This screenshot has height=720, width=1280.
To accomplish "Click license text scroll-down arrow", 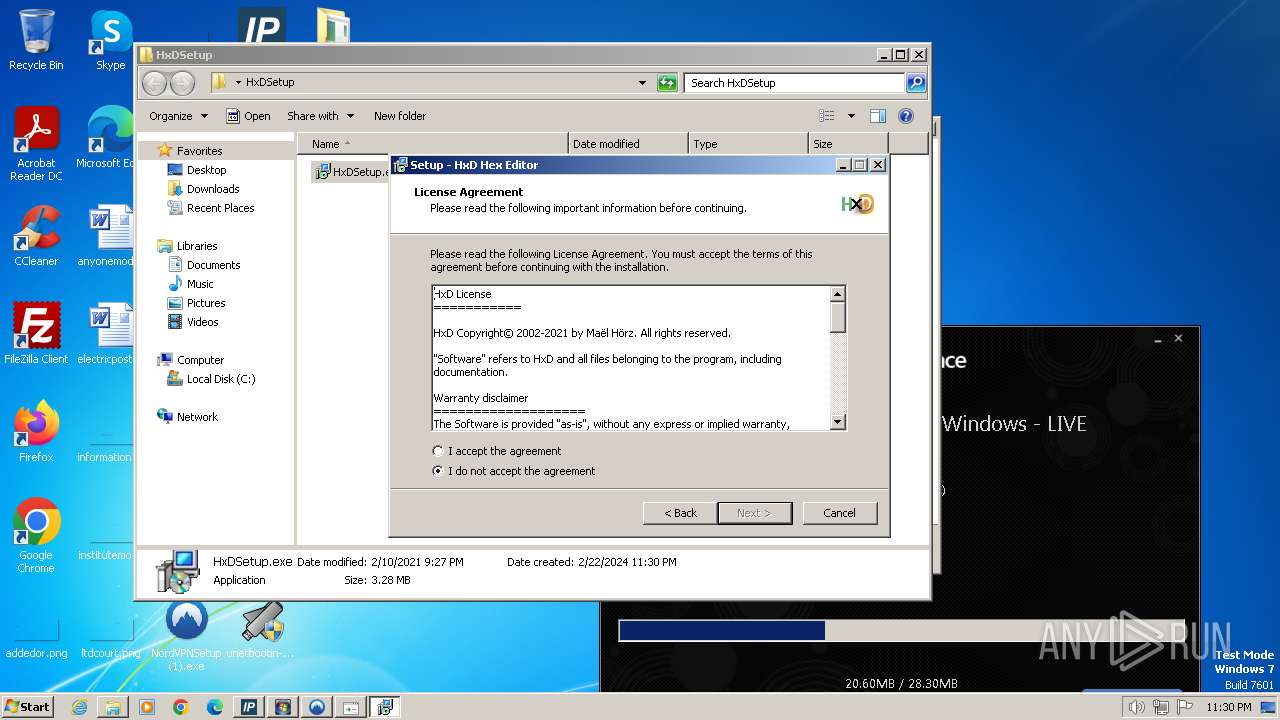I will [838, 422].
